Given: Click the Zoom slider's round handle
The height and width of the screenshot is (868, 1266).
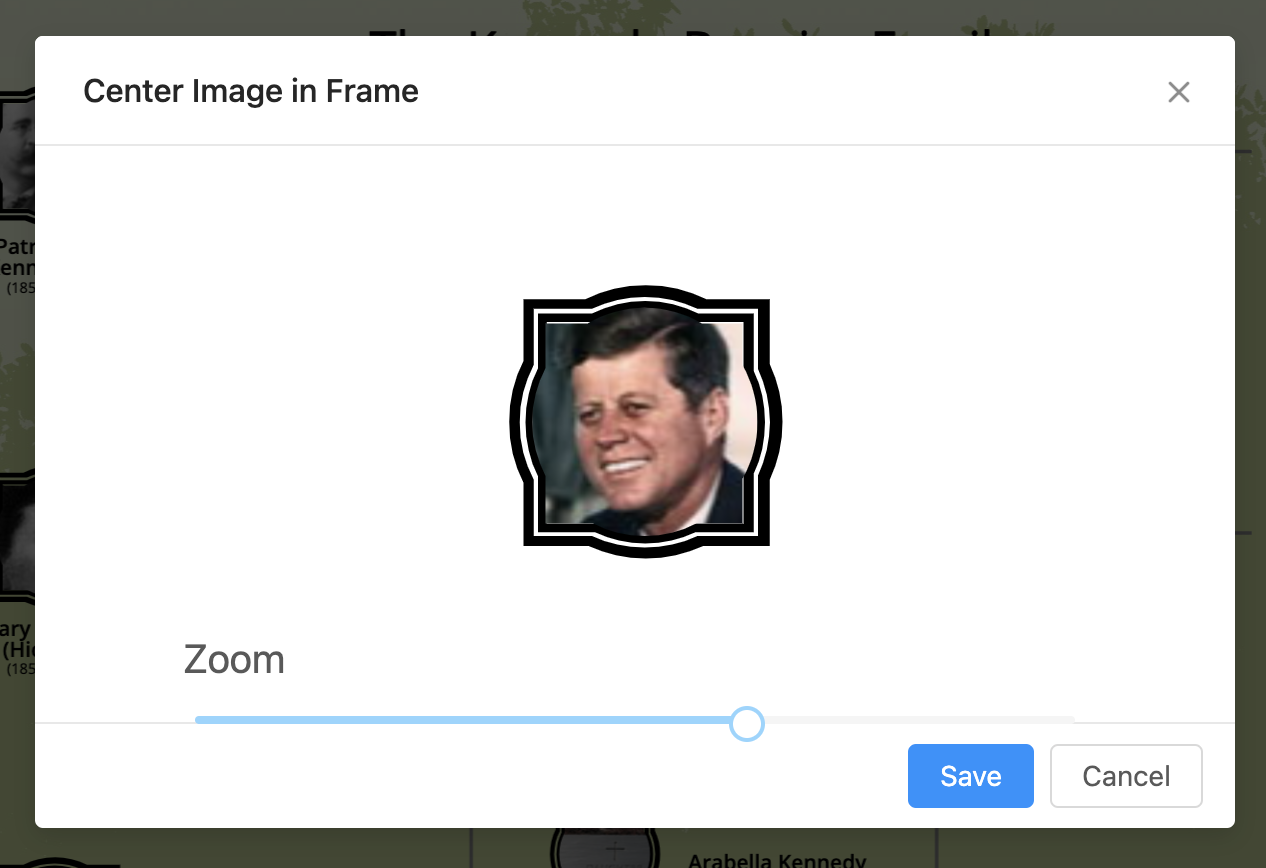Looking at the screenshot, I should 747,723.
